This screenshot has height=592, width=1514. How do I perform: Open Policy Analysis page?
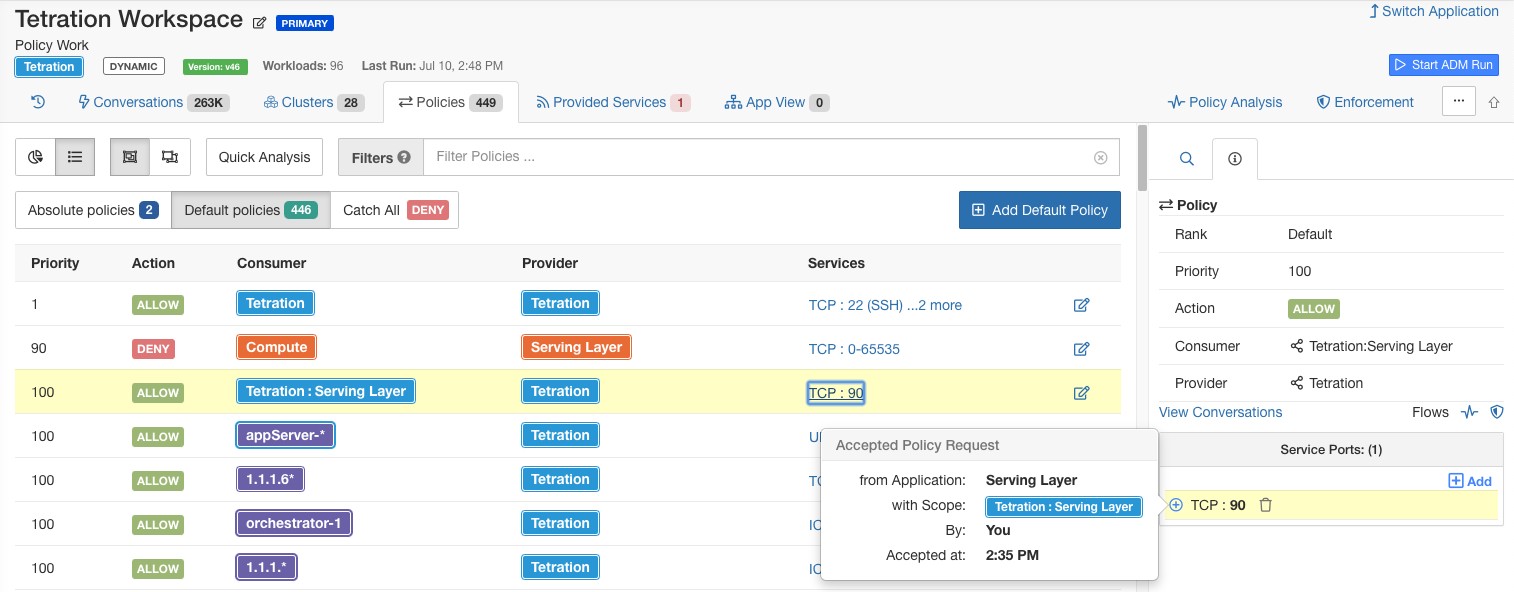point(1225,102)
